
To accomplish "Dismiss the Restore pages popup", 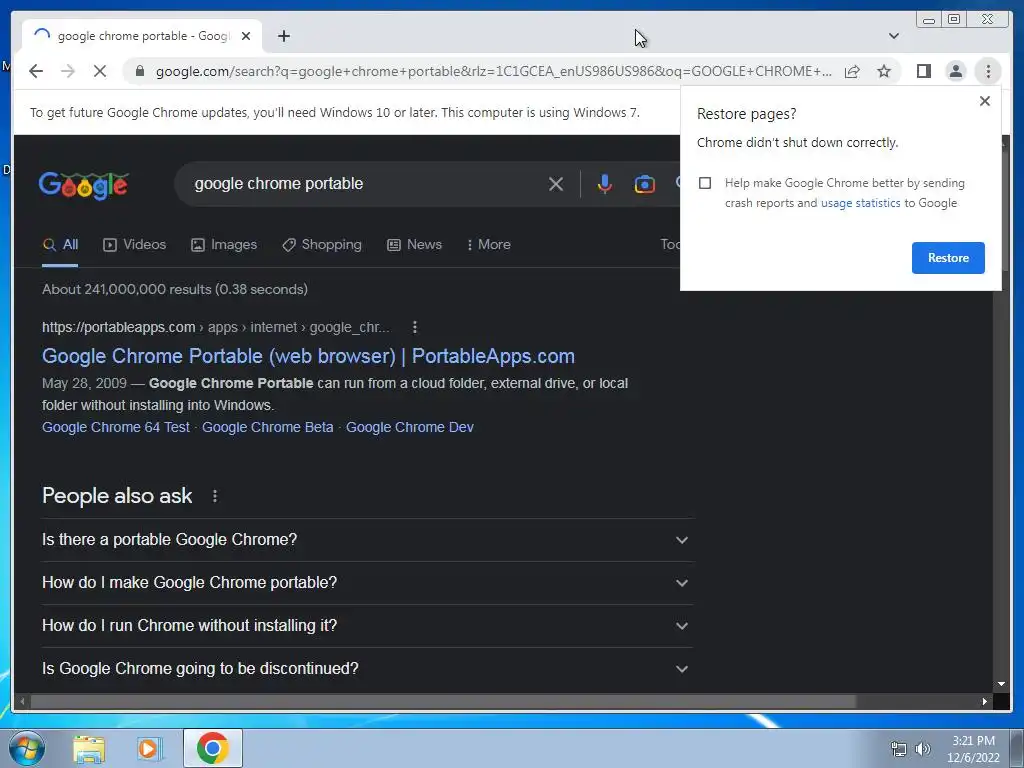I will [x=985, y=101].
